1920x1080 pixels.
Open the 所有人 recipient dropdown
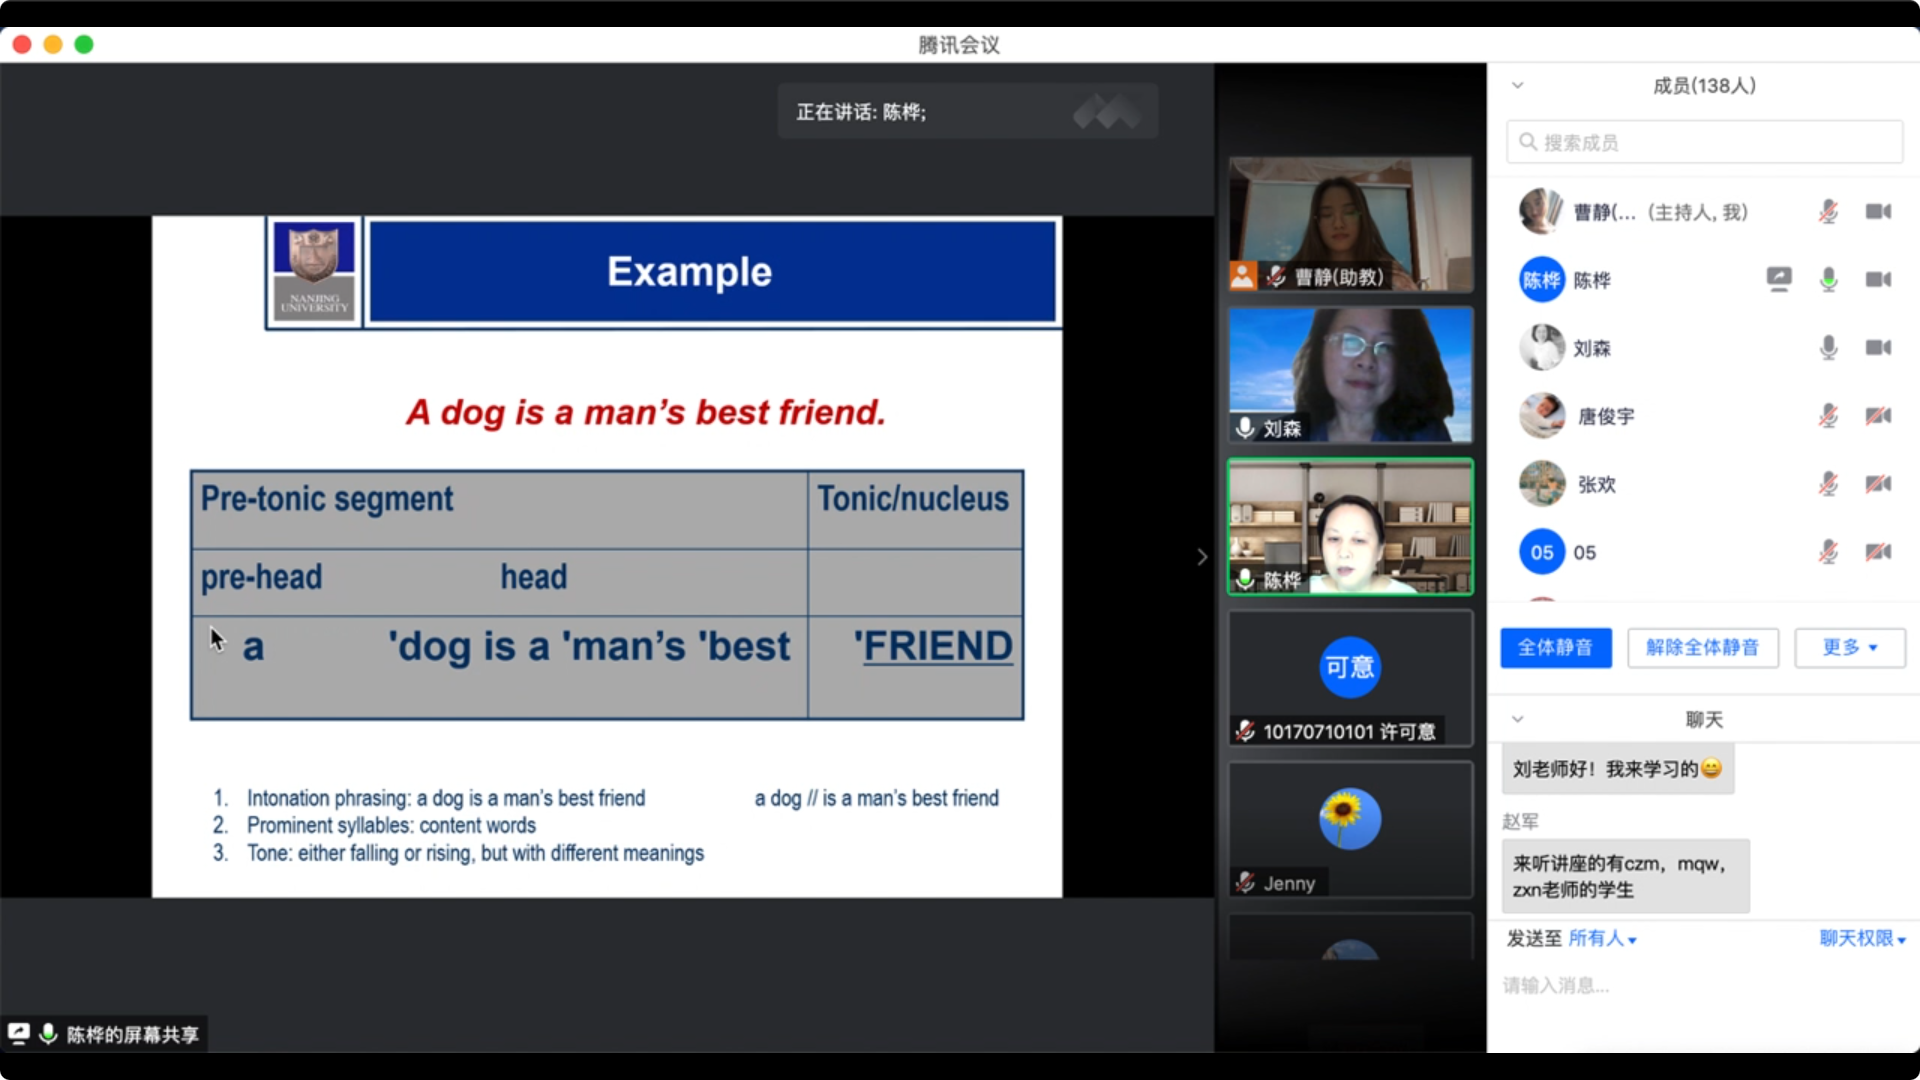pos(1602,938)
